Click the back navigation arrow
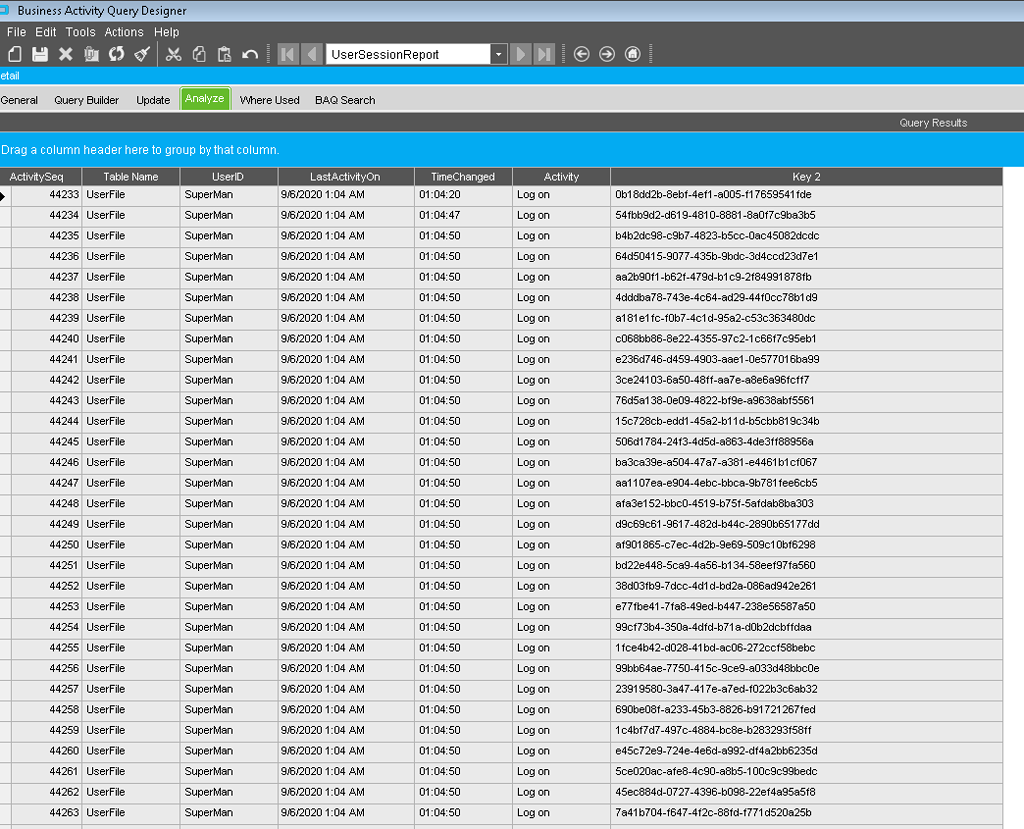This screenshot has height=829, width=1024. [x=583, y=54]
